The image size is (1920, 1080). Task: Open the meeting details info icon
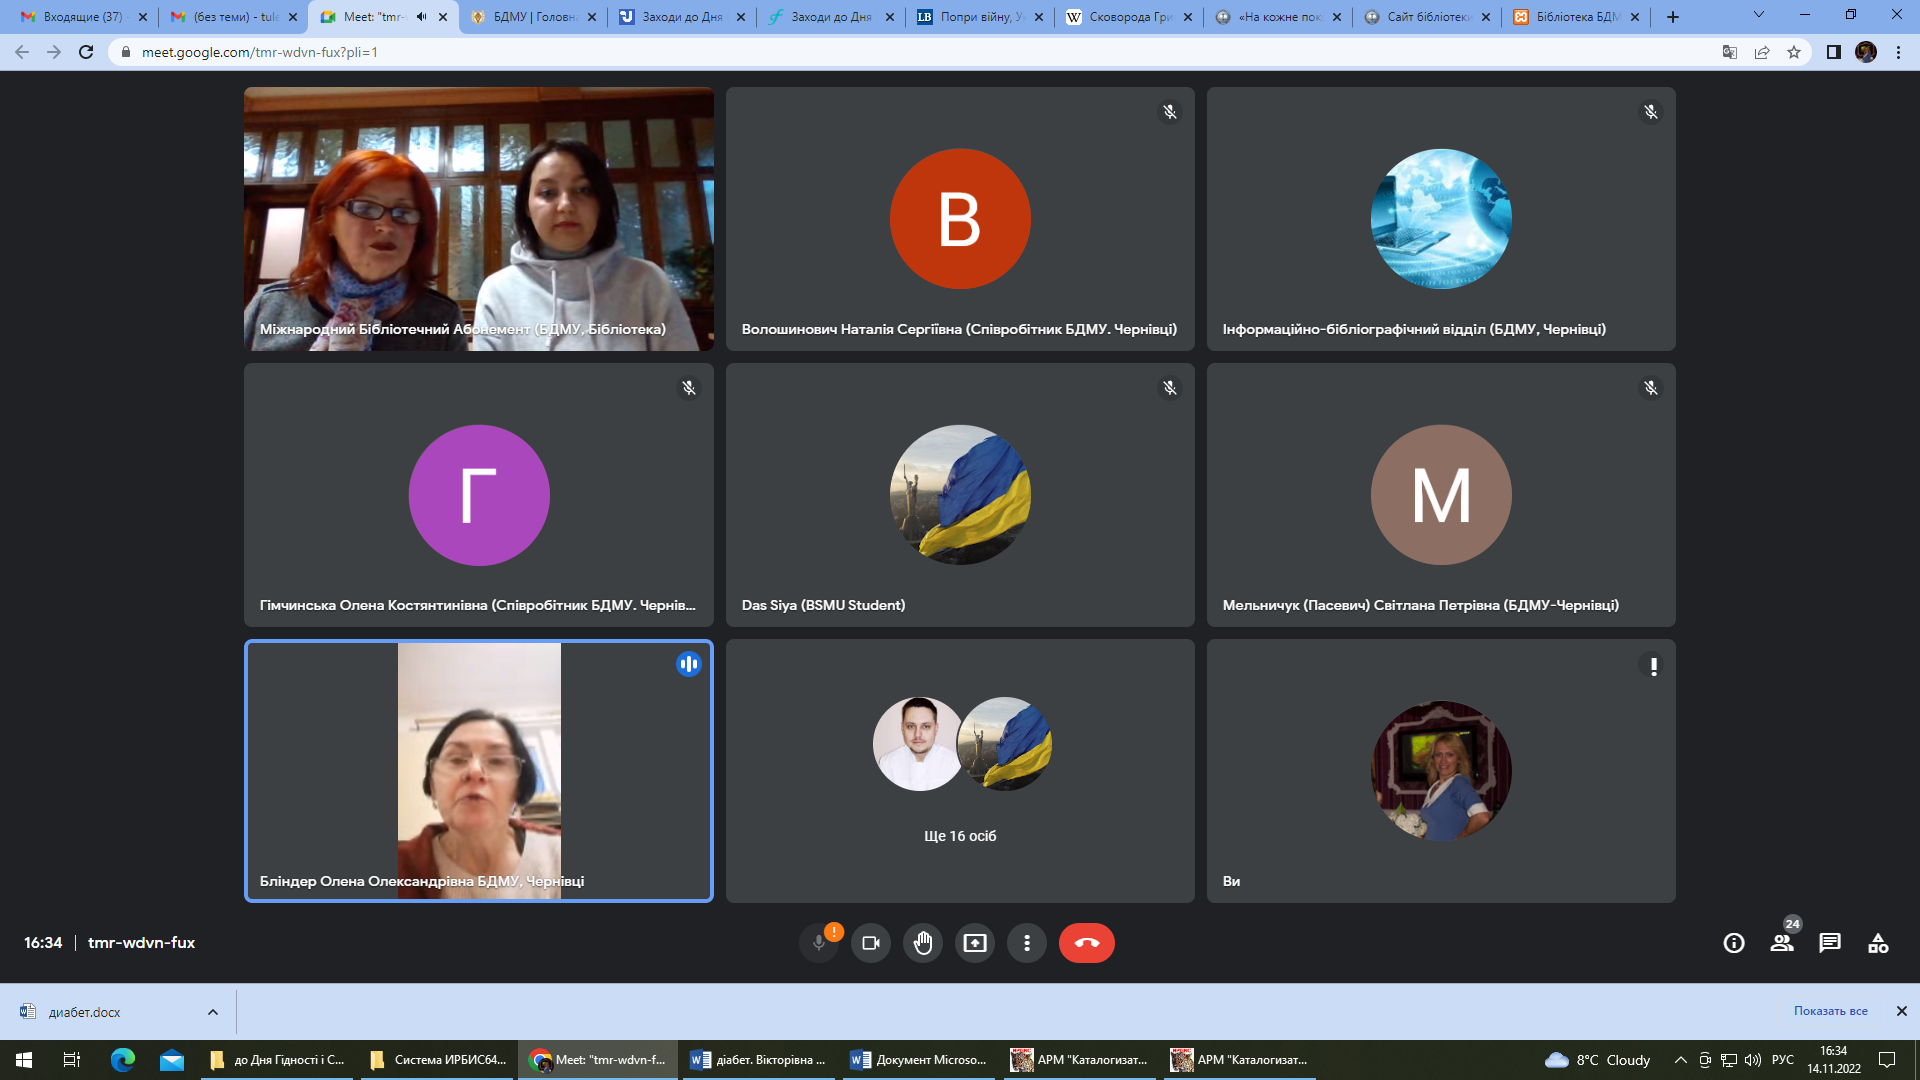(x=1733, y=943)
